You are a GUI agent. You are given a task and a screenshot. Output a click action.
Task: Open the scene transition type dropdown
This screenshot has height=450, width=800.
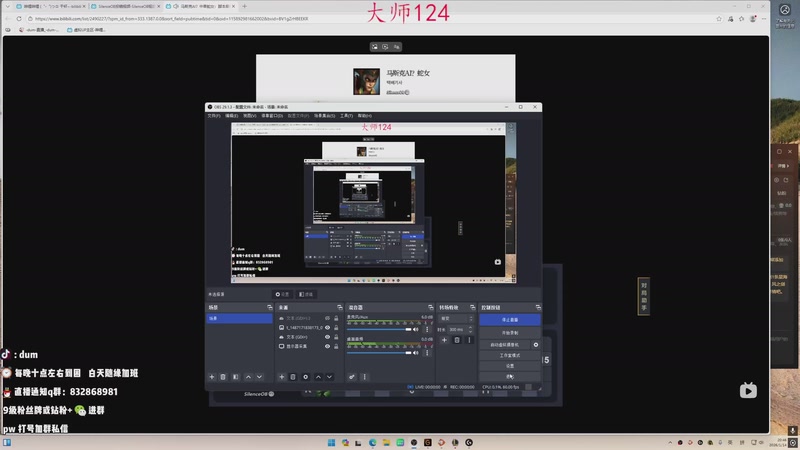[455, 318]
